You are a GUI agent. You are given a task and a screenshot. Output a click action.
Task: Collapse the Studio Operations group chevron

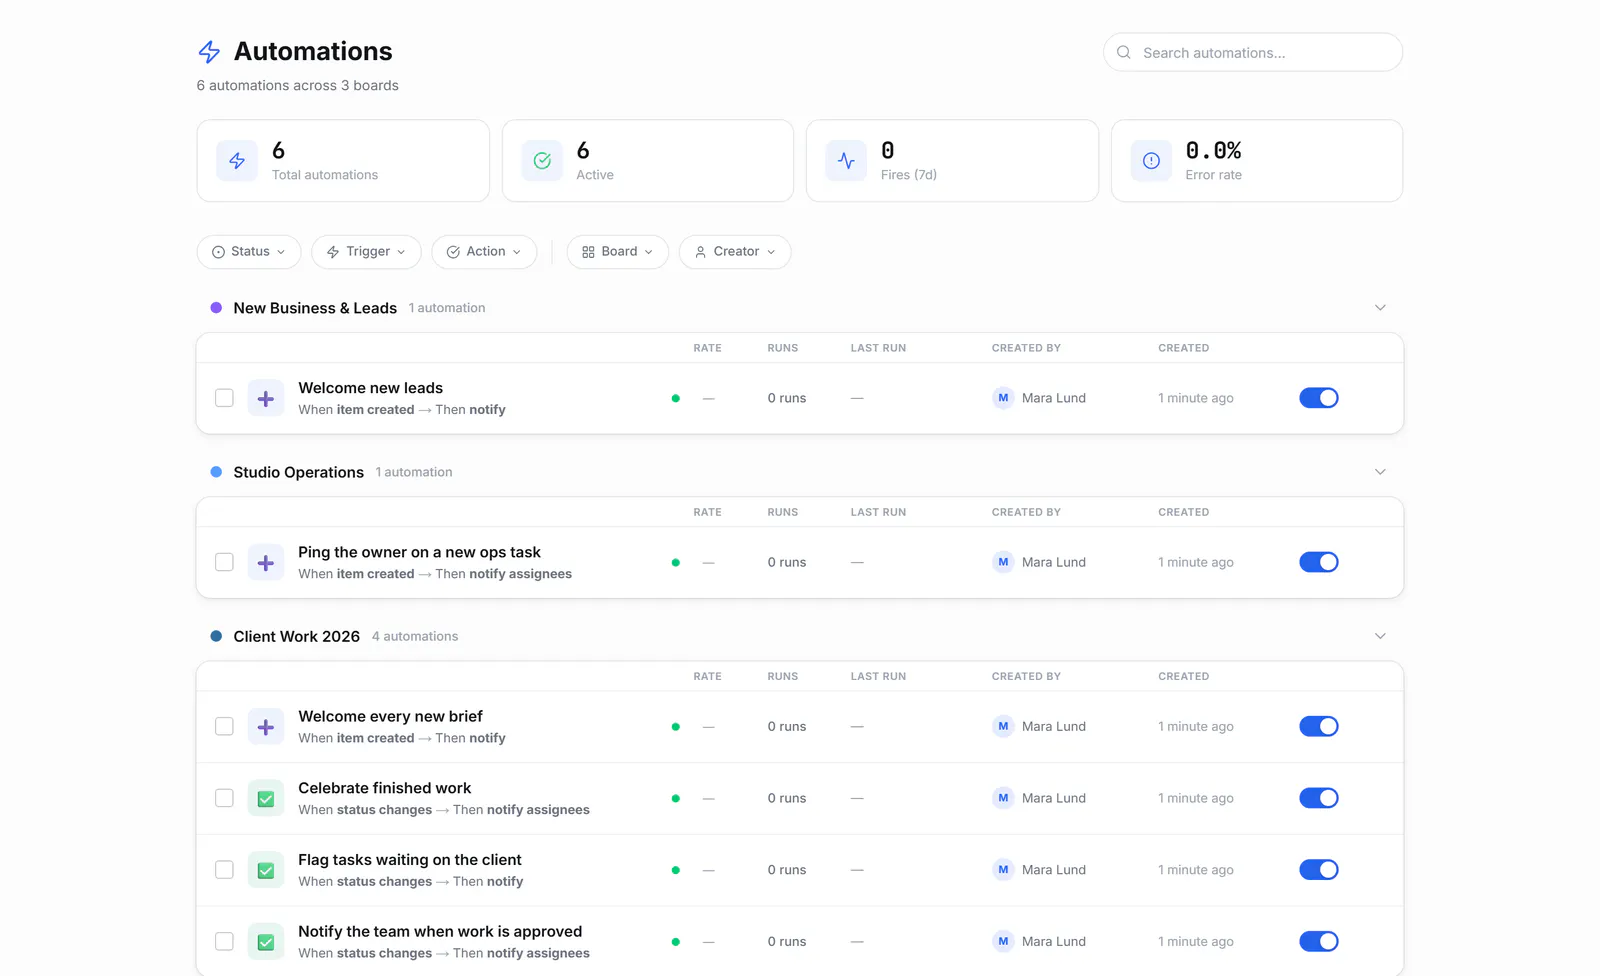(x=1380, y=472)
